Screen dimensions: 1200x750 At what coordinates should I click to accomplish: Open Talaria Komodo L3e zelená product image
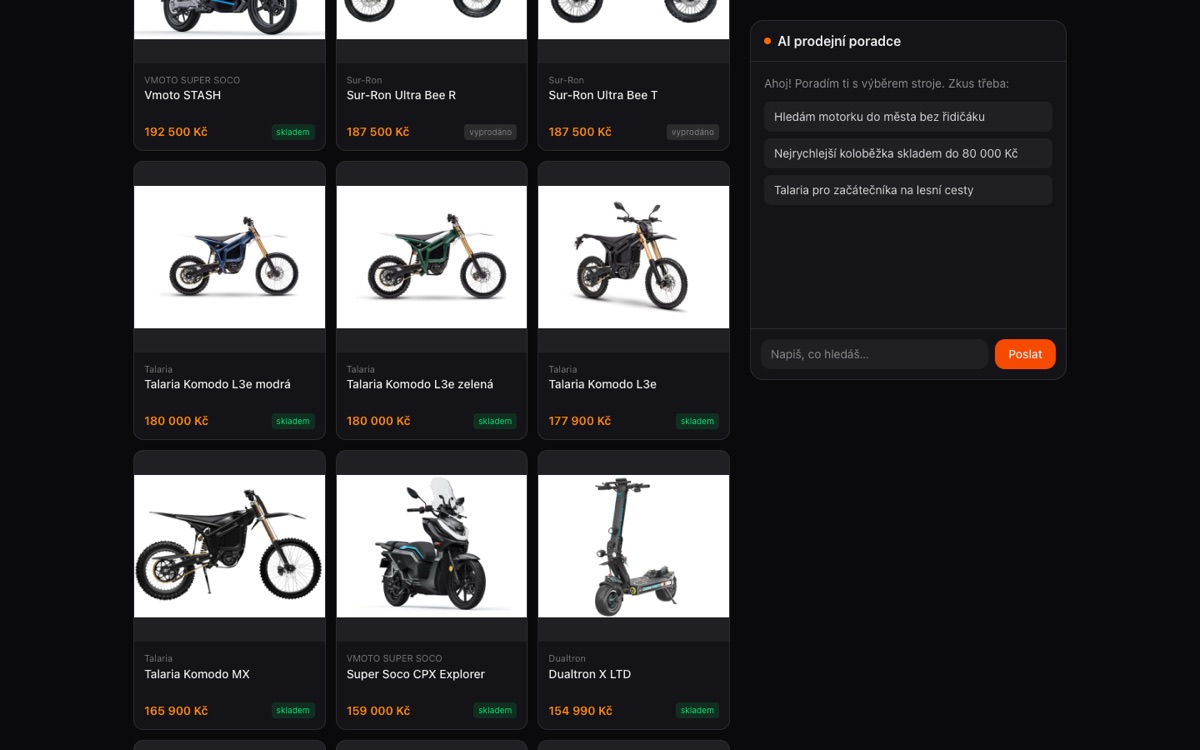click(431, 257)
